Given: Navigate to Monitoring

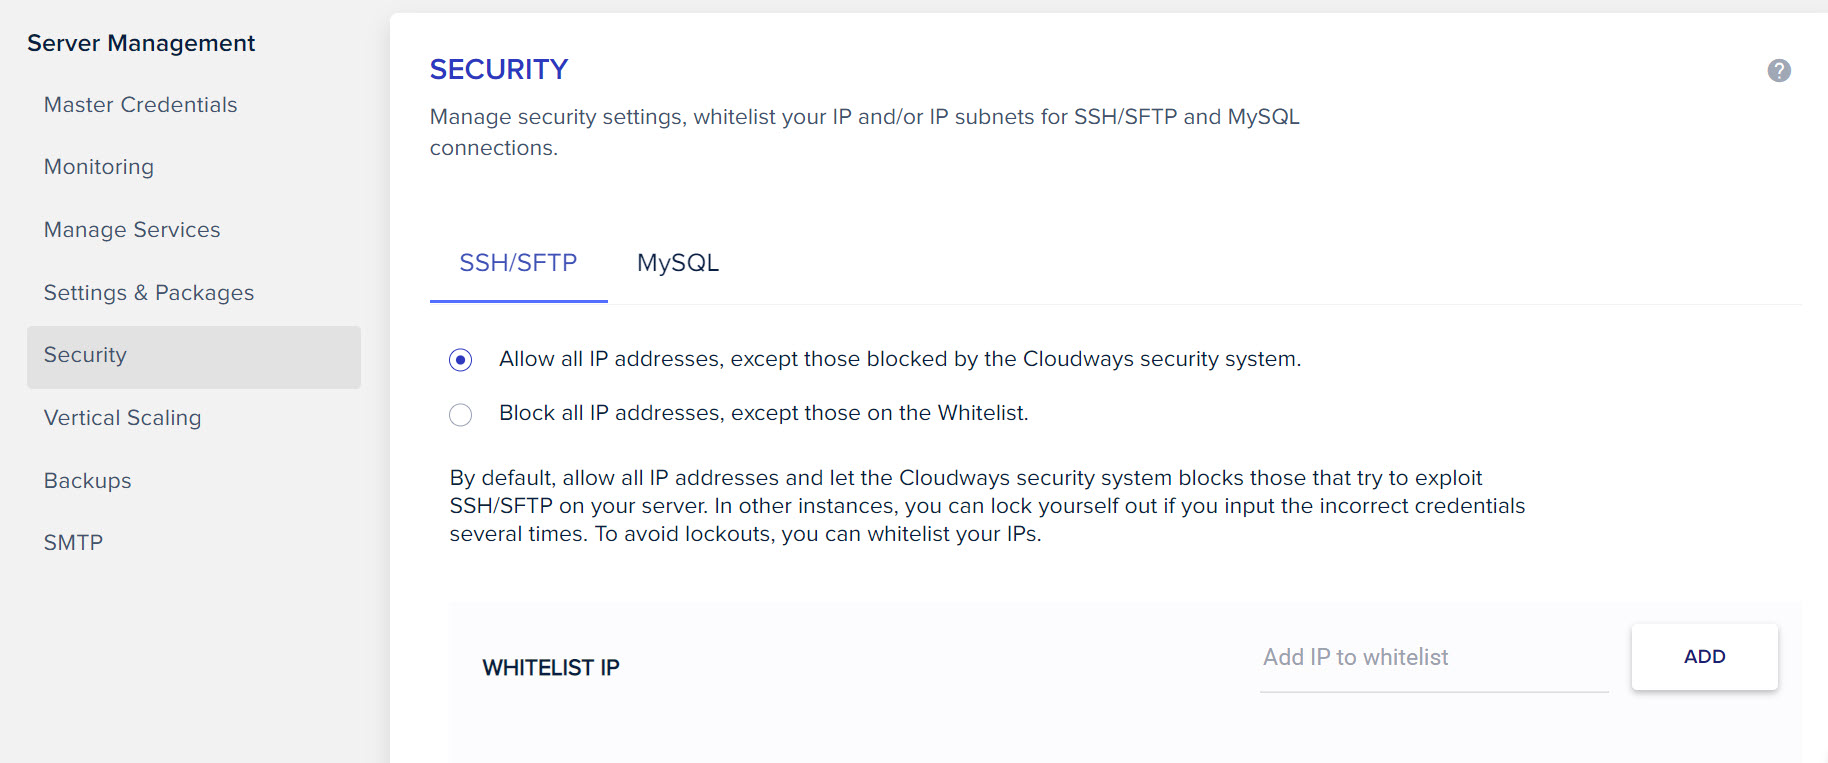Looking at the screenshot, I should coord(98,166).
